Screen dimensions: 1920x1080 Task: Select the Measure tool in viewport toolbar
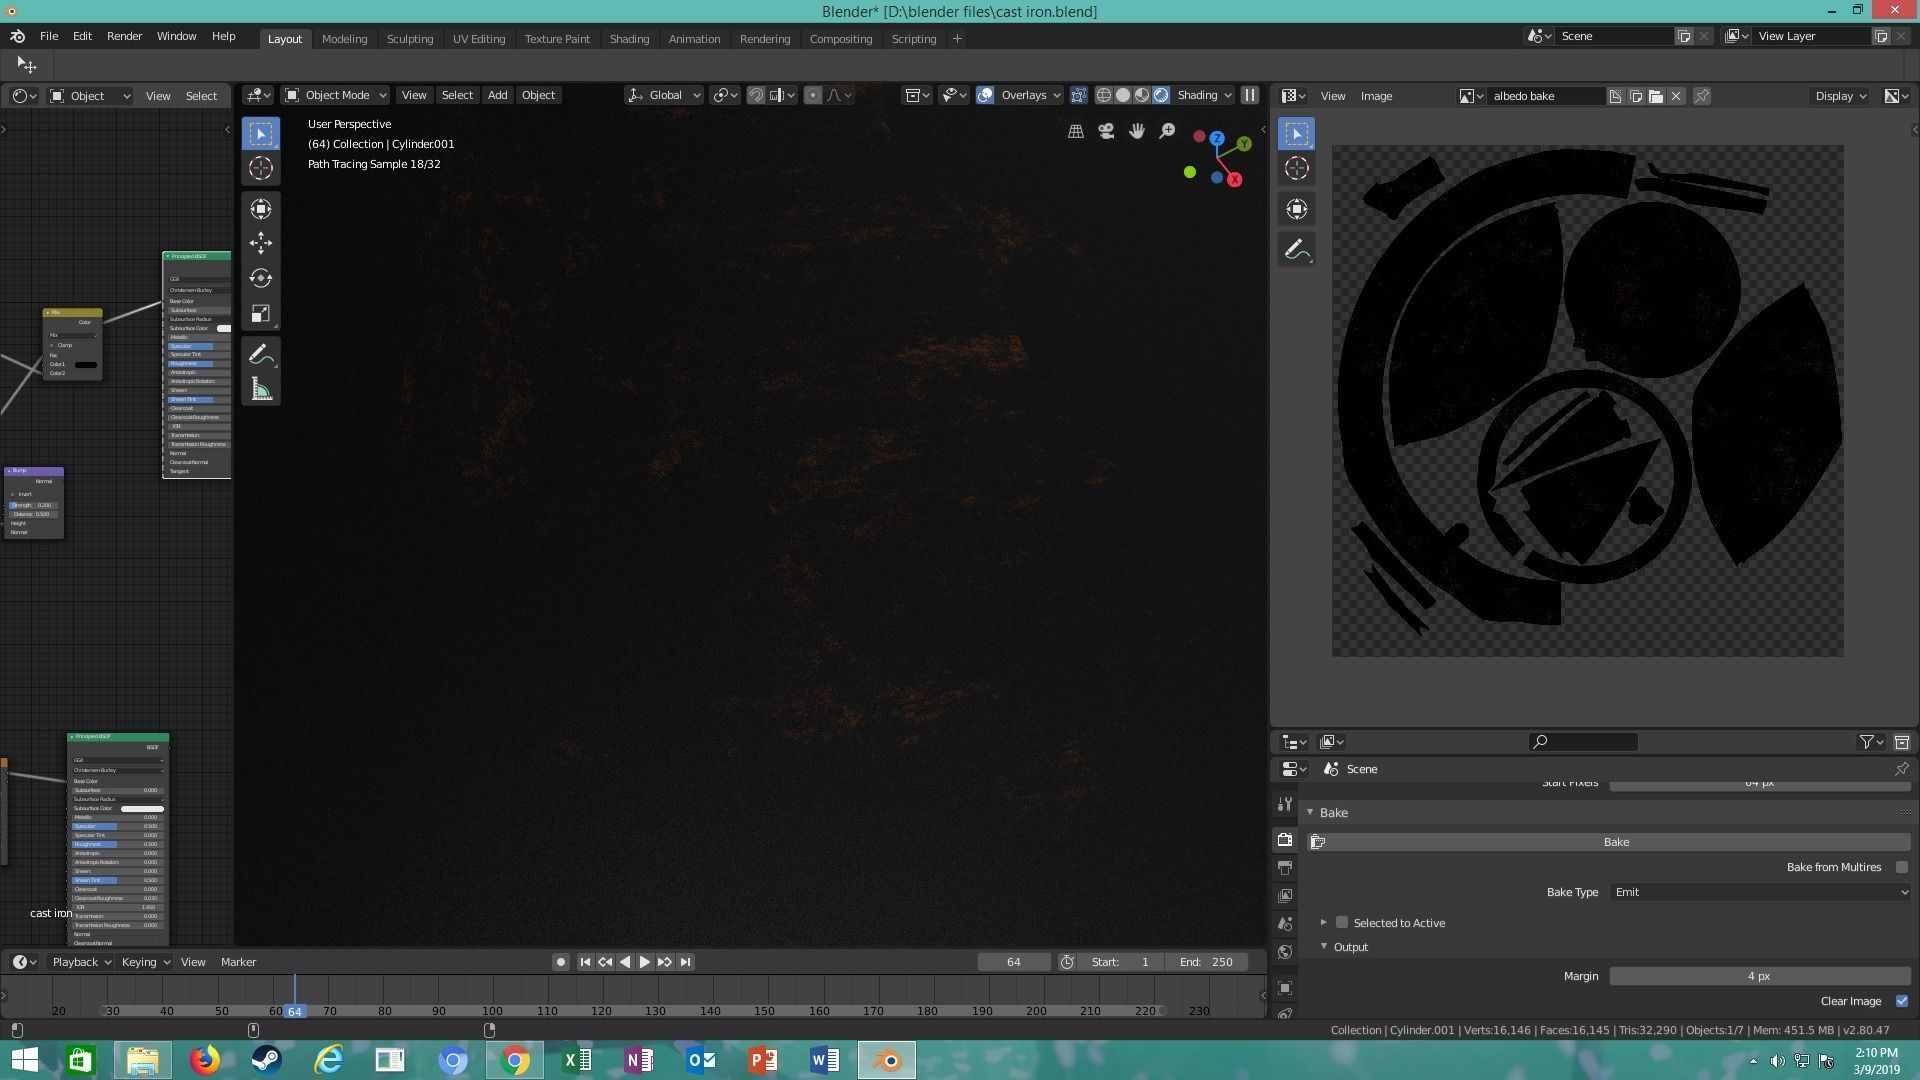coord(261,389)
